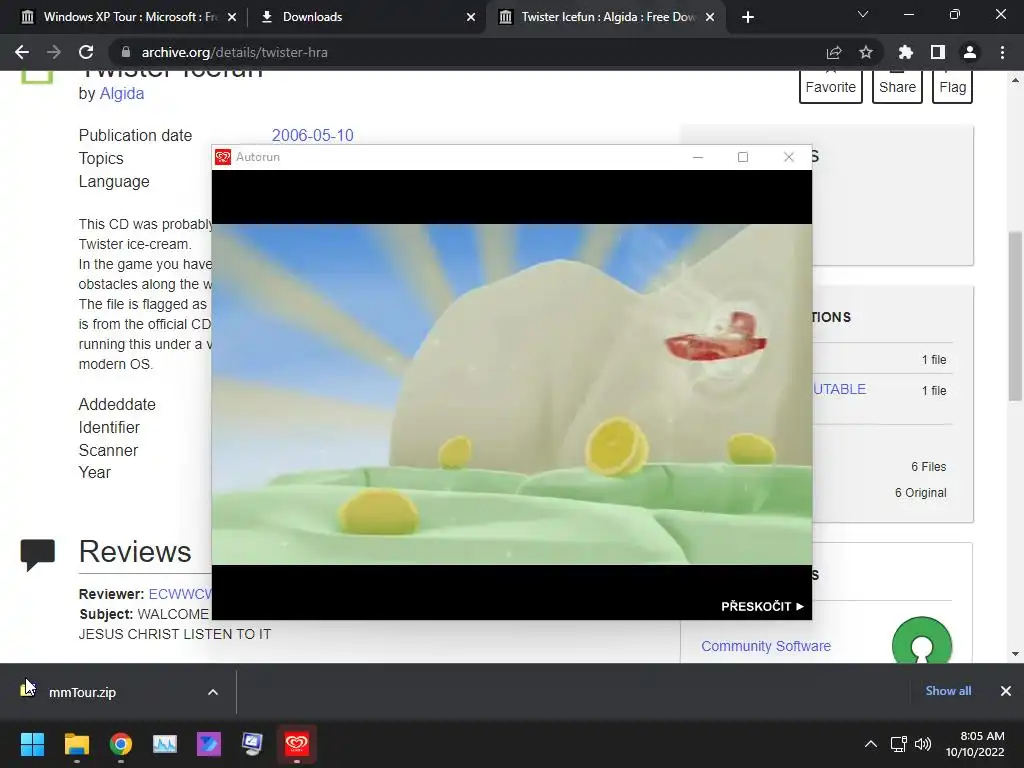Toggle the Chrome side panel icon

tap(938, 52)
